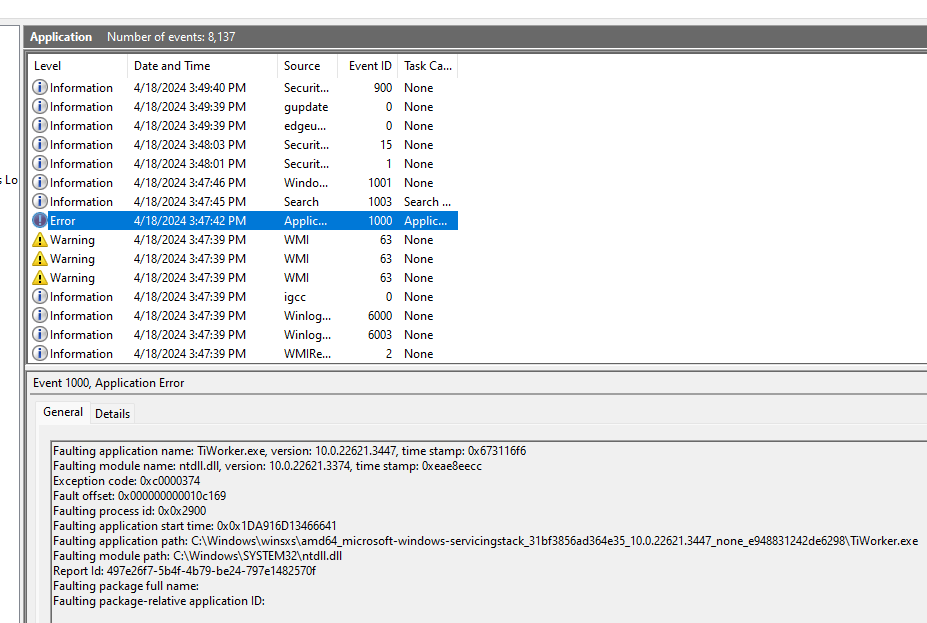
Task: Sort by the Event ID column header
Action: (x=368, y=66)
